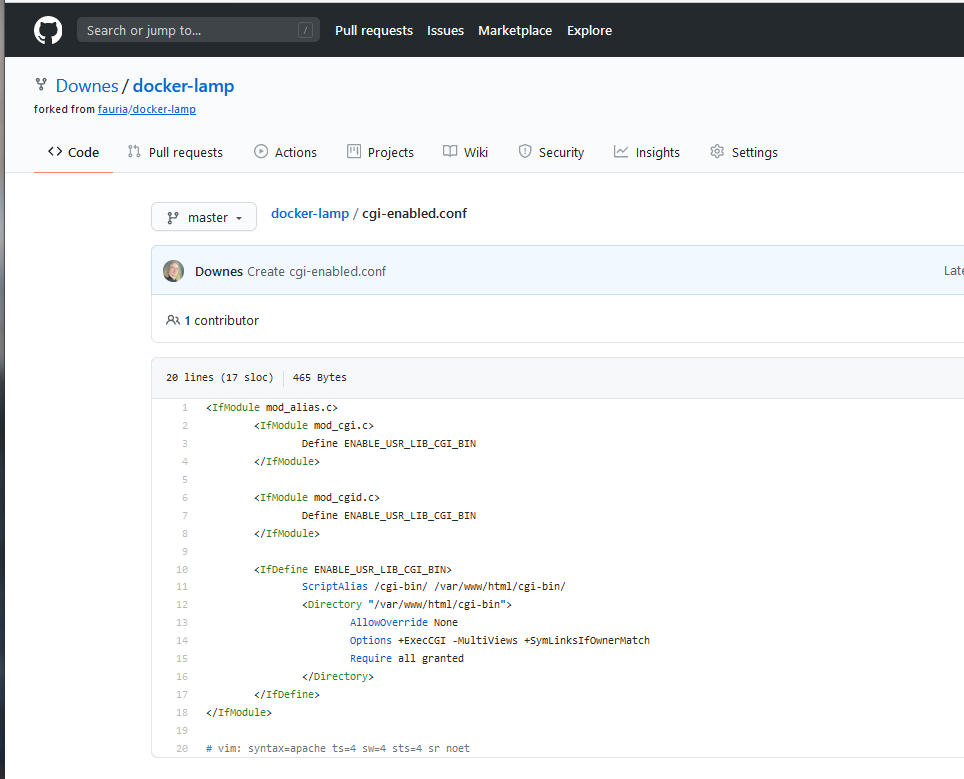Click code line IfModule mod_cgi.c

tap(314, 425)
